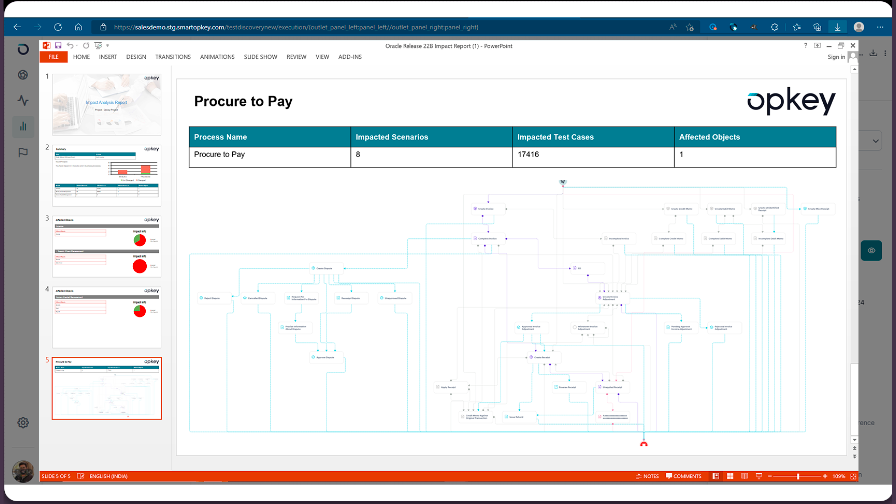Open the browser Collections icon
Viewport: 896px width, 504px height.
point(817,27)
